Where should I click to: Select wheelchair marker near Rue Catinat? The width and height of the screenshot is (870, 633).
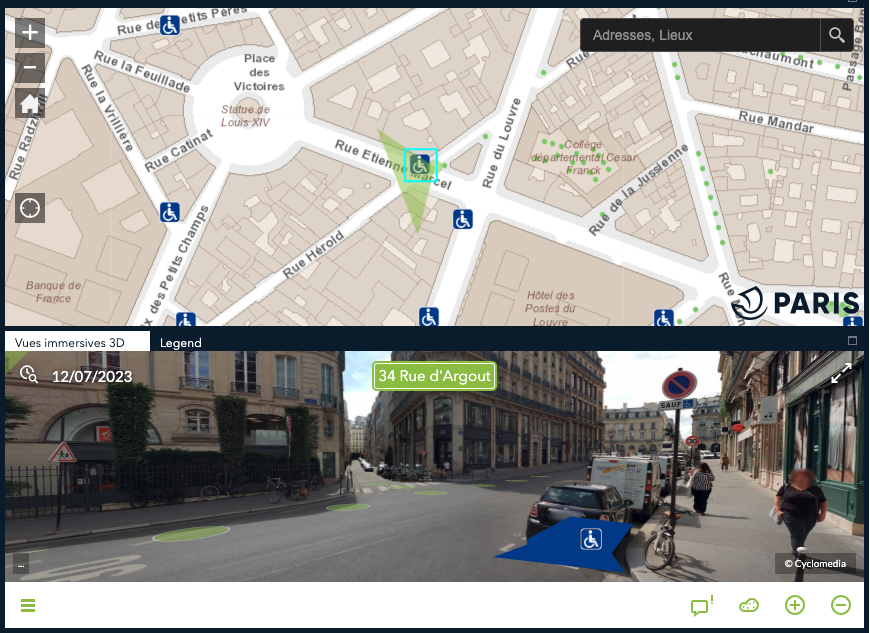tap(170, 212)
